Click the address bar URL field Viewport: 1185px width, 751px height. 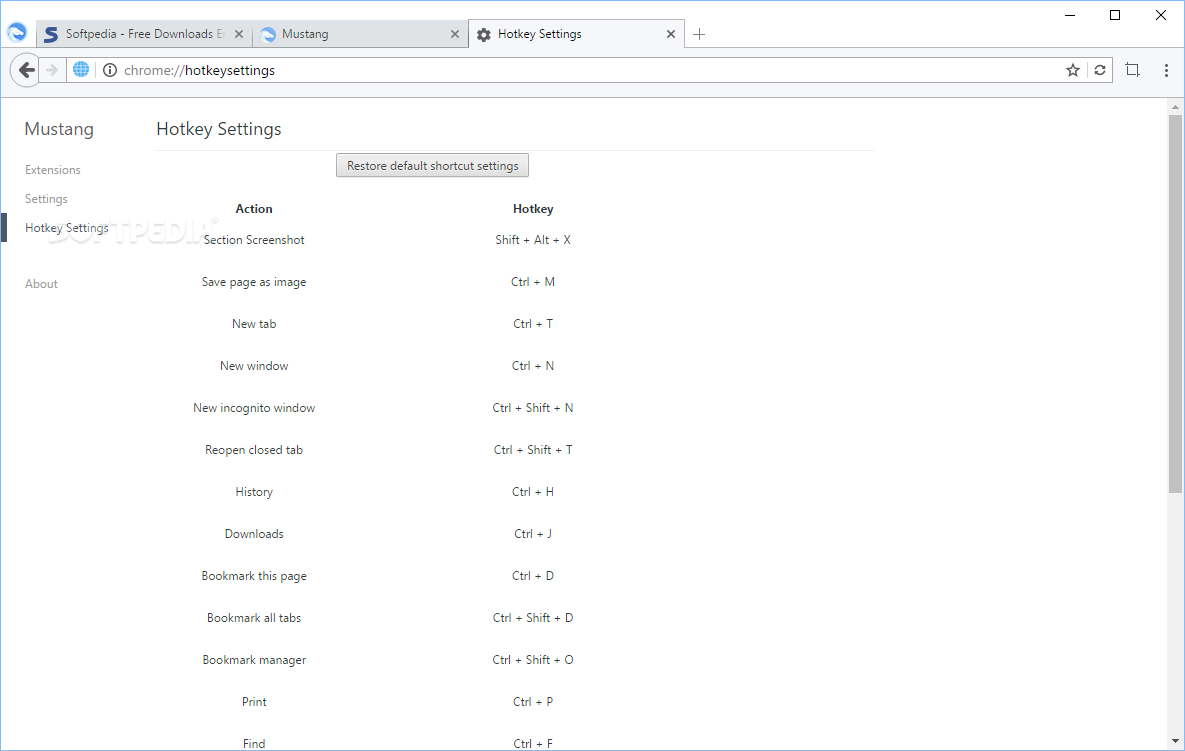[589, 70]
